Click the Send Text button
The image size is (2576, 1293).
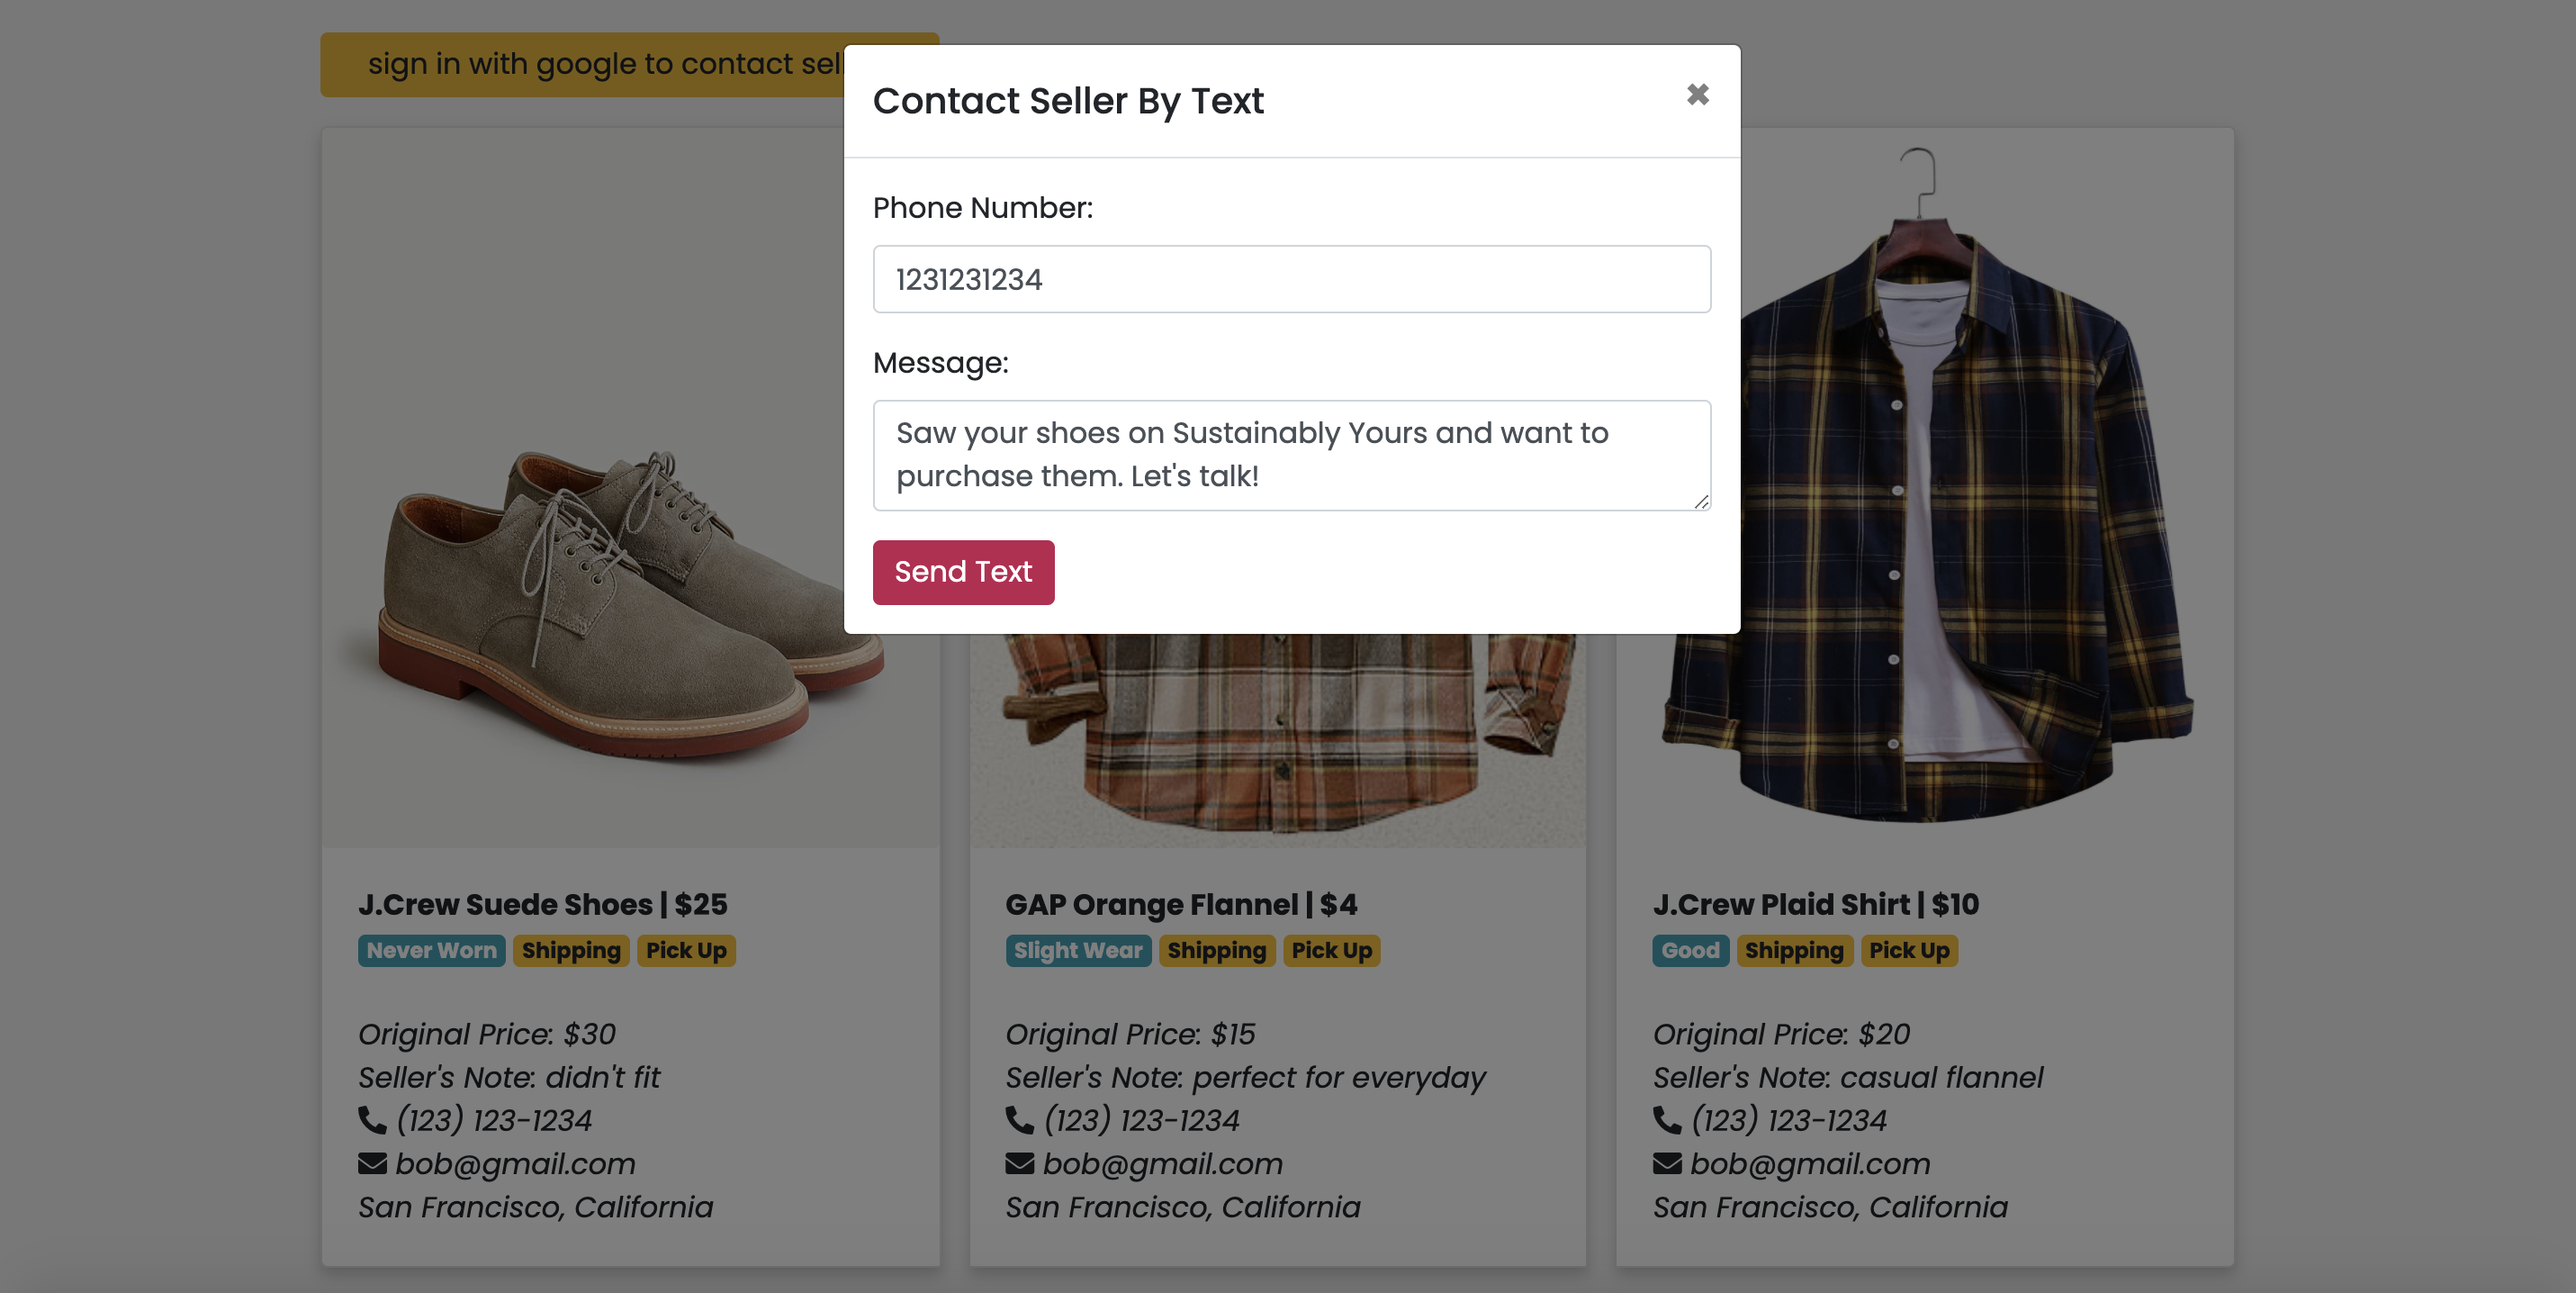pos(963,572)
